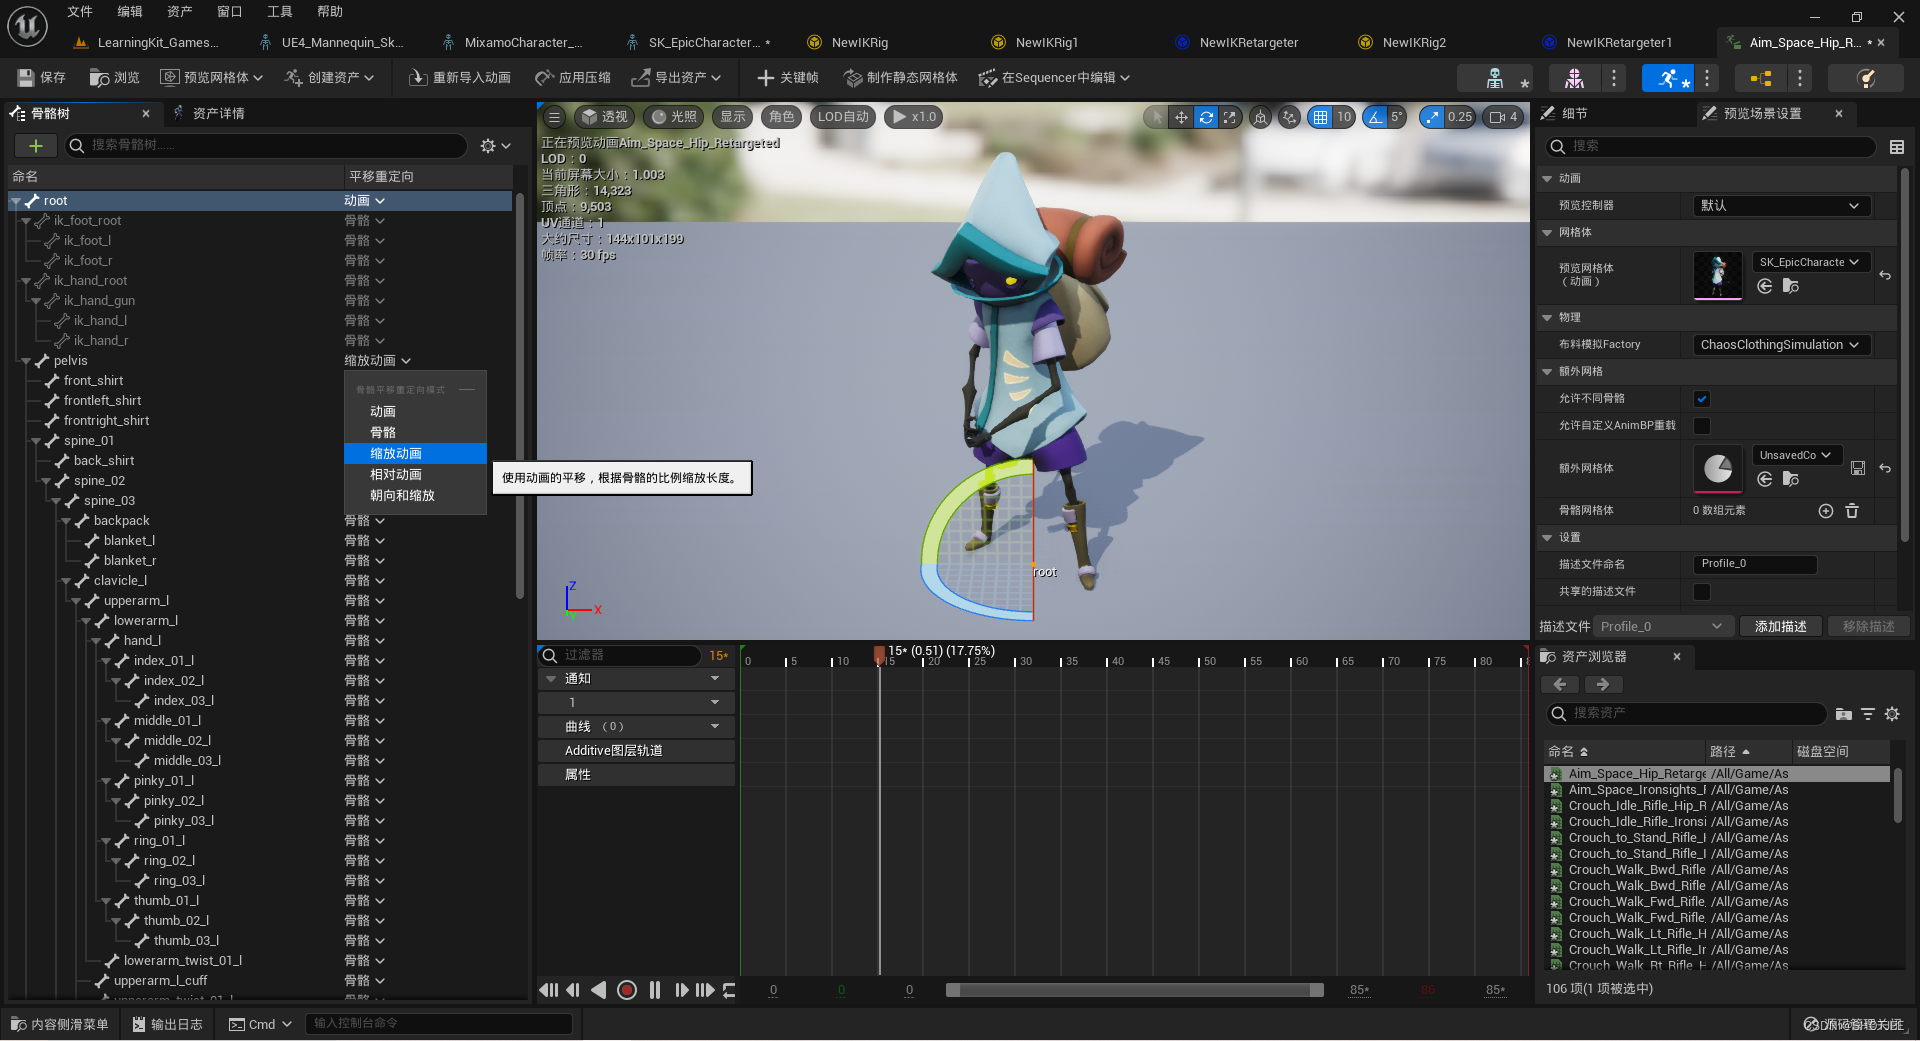
Task: Click the playback speed x1.0 control
Action: click(914, 117)
